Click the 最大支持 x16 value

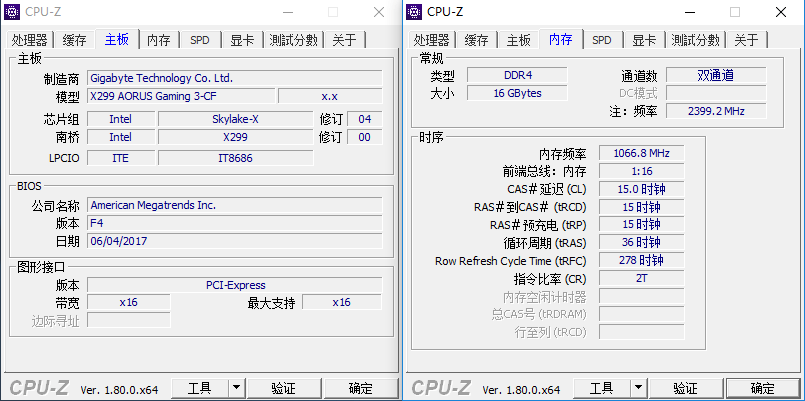click(x=341, y=302)
